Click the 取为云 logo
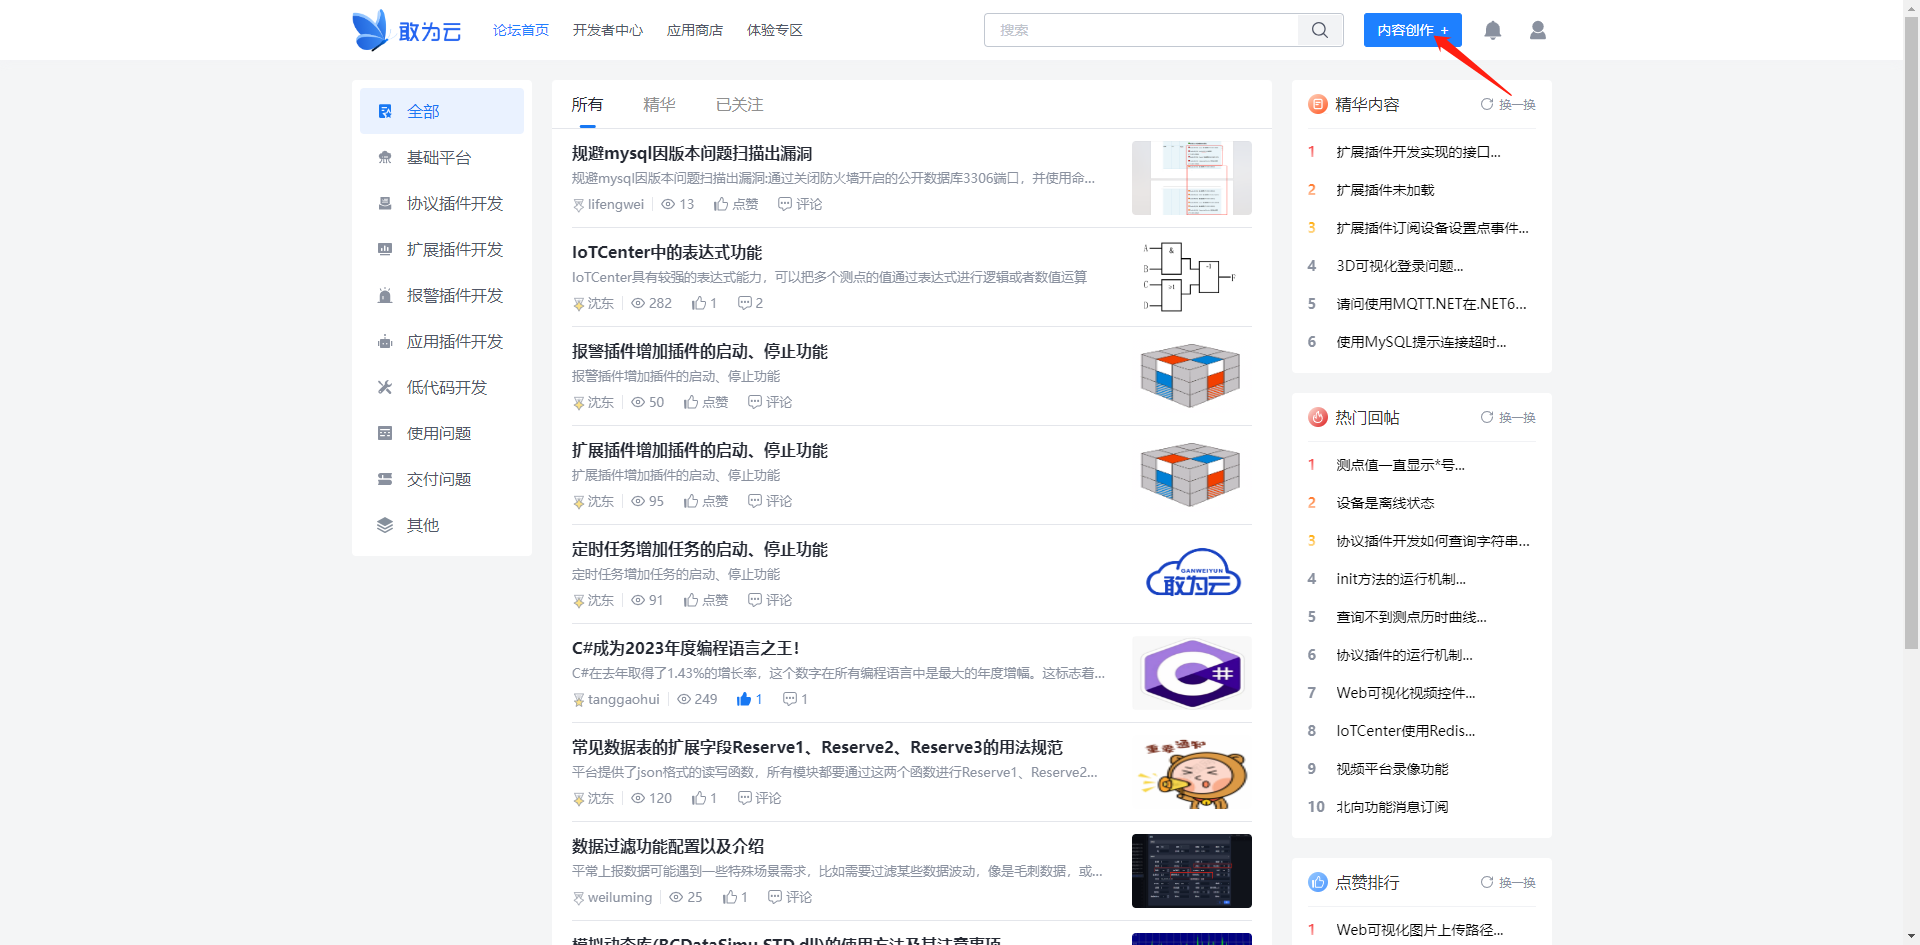Screen dimensions: 1920x945 [x=407, y=30]
